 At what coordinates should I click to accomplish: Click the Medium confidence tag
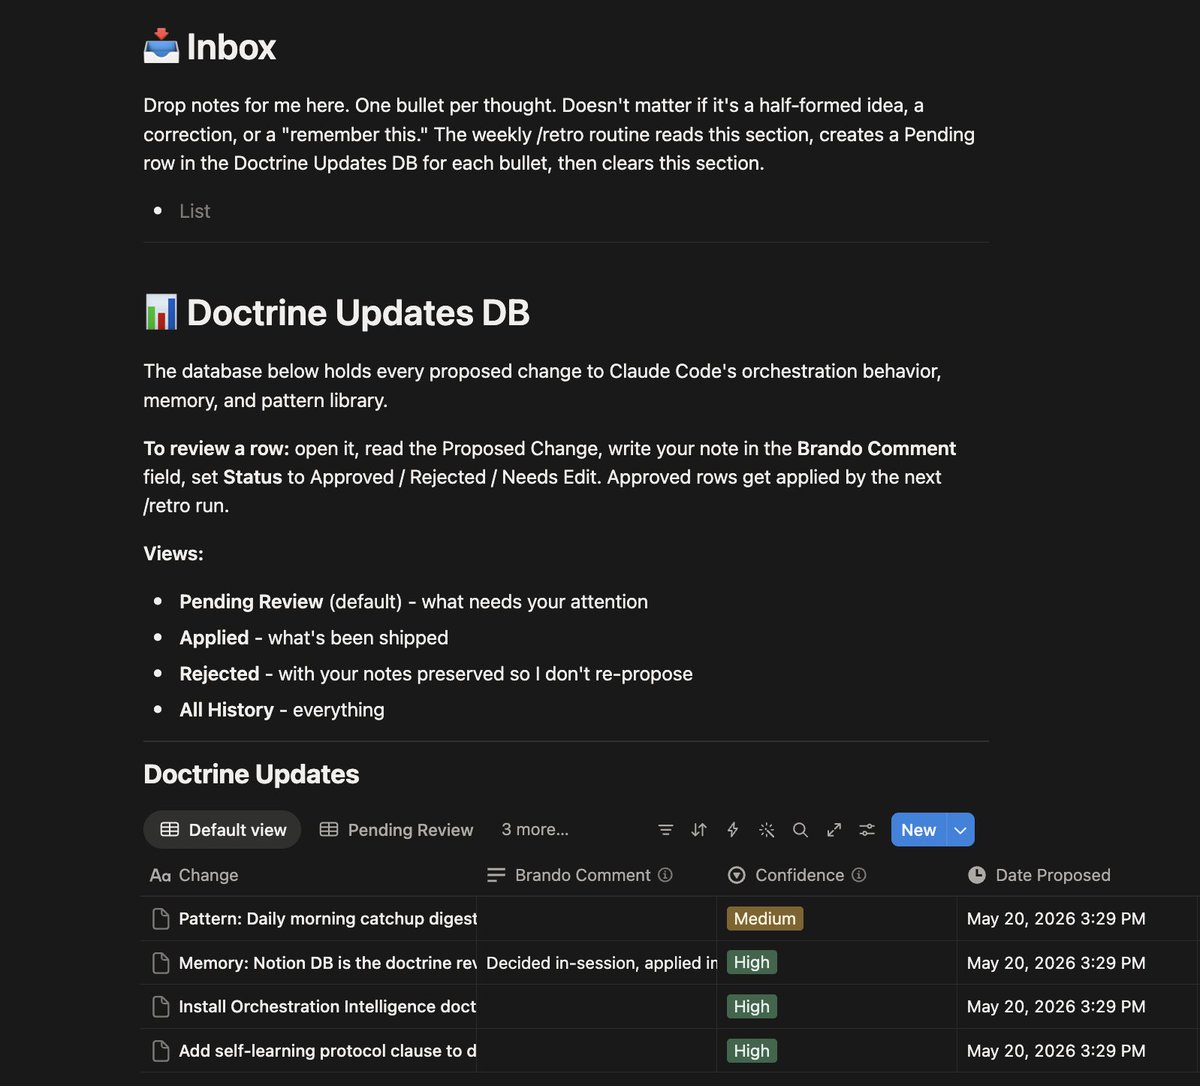765,919
